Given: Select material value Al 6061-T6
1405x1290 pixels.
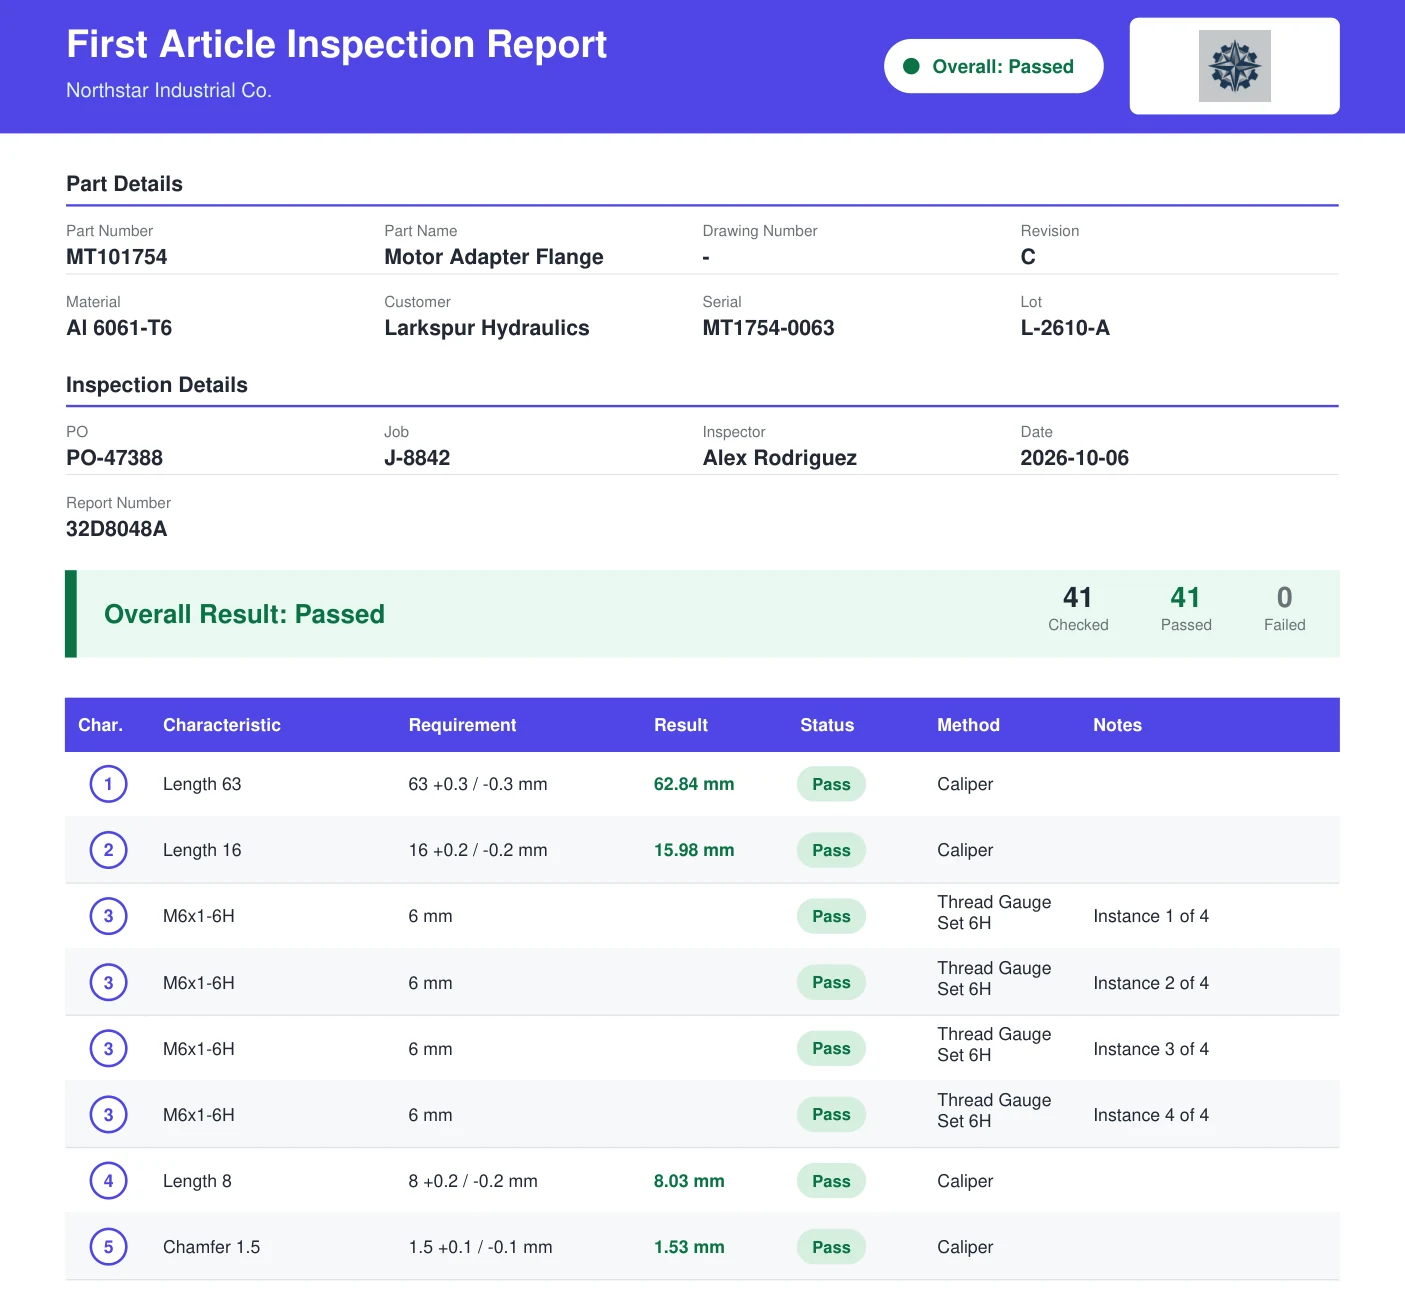Looking at the screenshot, I should (x=119, y=328).
